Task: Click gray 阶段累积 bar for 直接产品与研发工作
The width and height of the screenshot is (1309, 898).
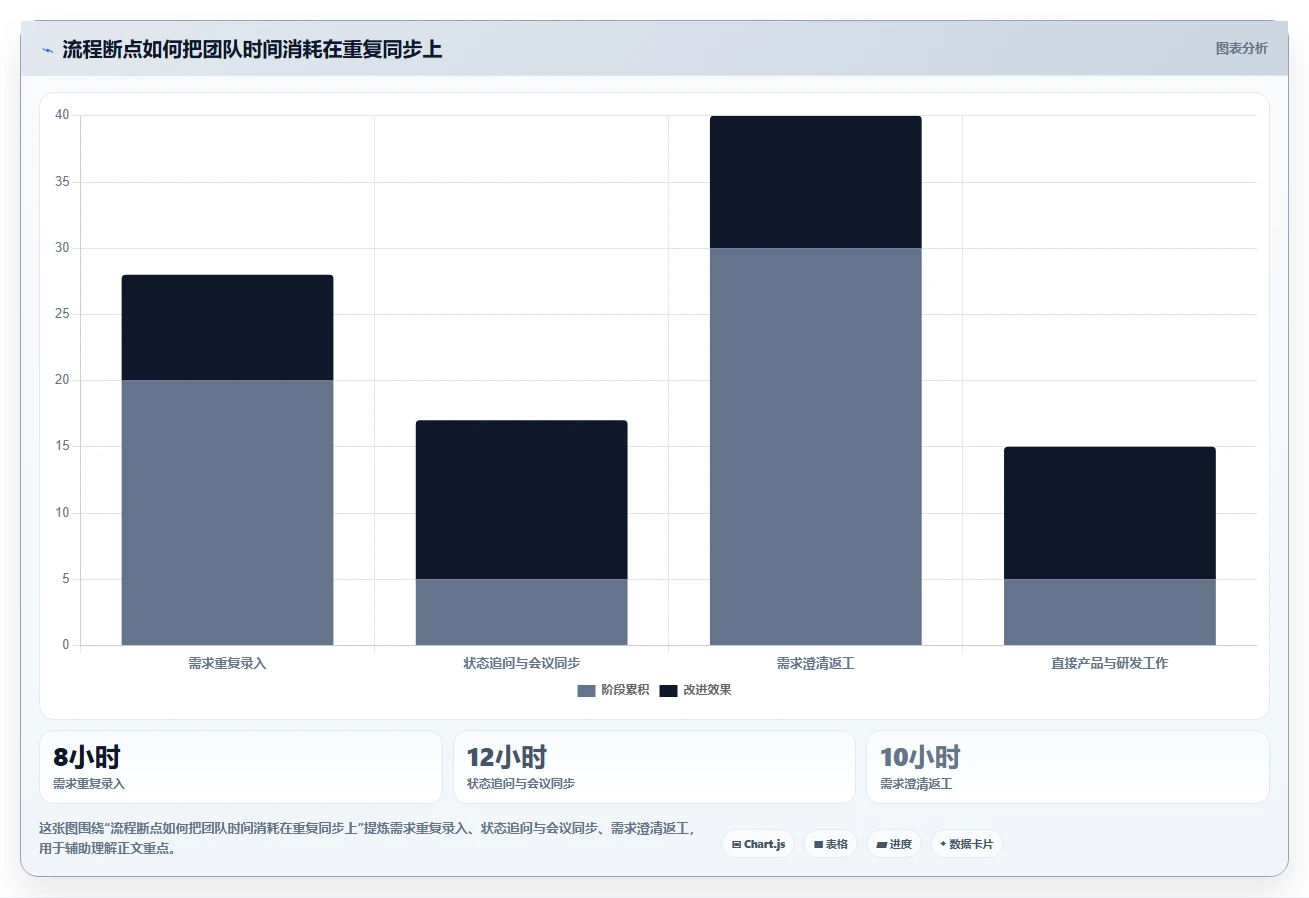Action: pos(1109,612)
